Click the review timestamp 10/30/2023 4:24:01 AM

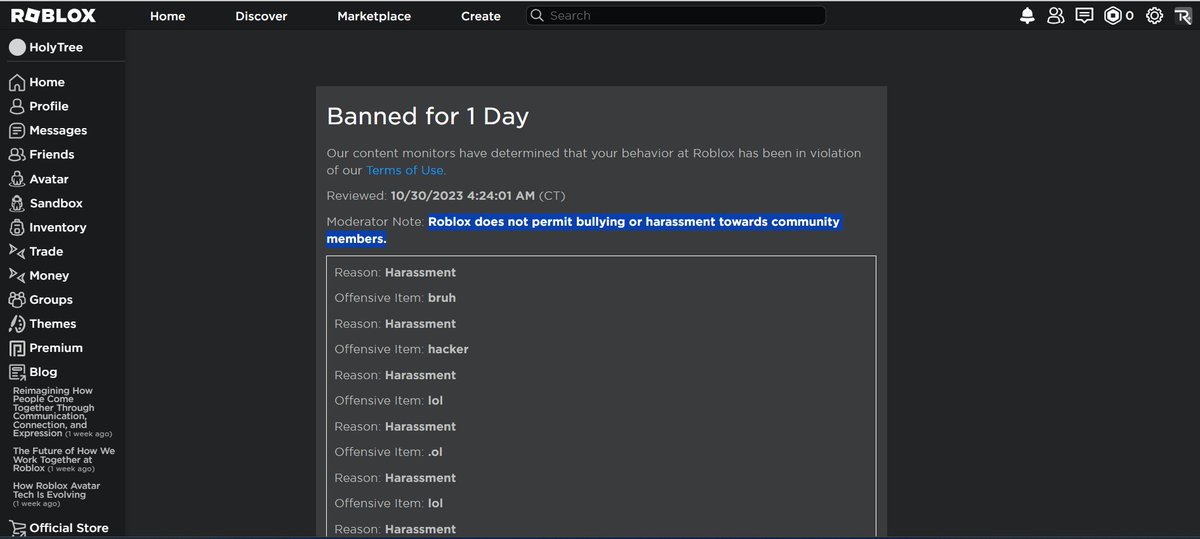[x=463, y=195]
